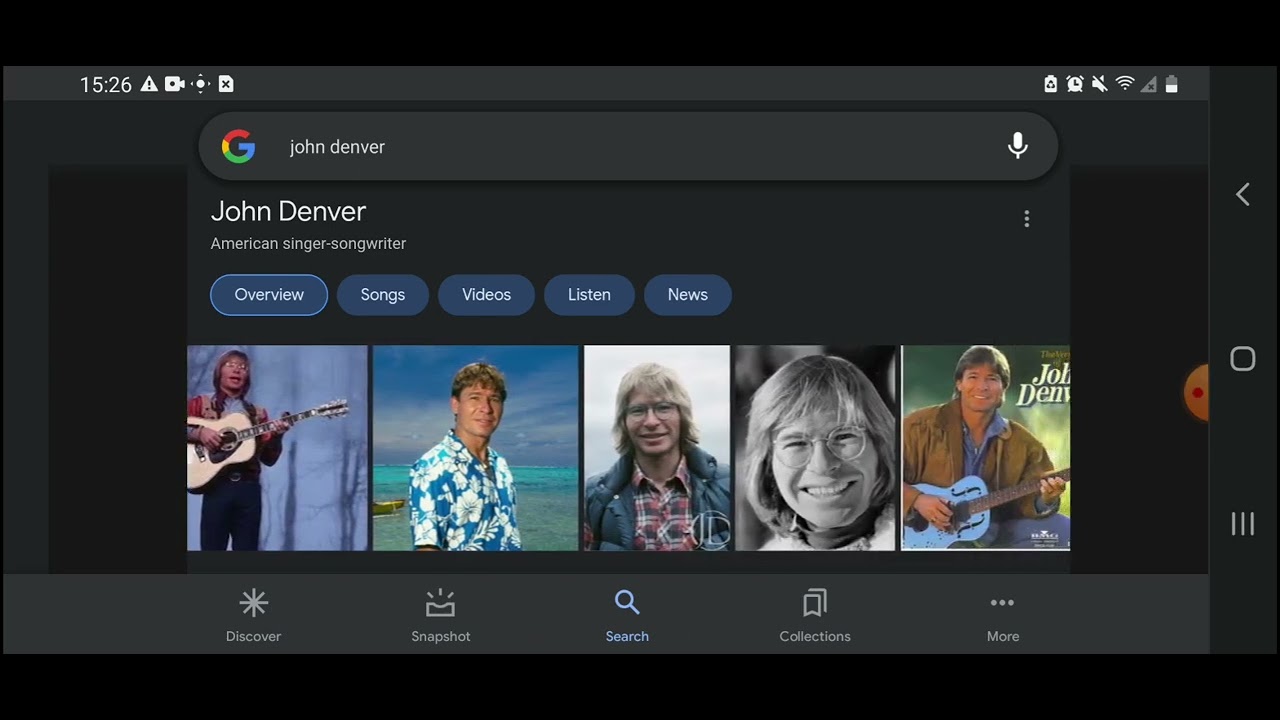Tap the alarm clock status icon
Image resolution: width=1280 pixels, height=720 pixels.
tap(1075, 84)
